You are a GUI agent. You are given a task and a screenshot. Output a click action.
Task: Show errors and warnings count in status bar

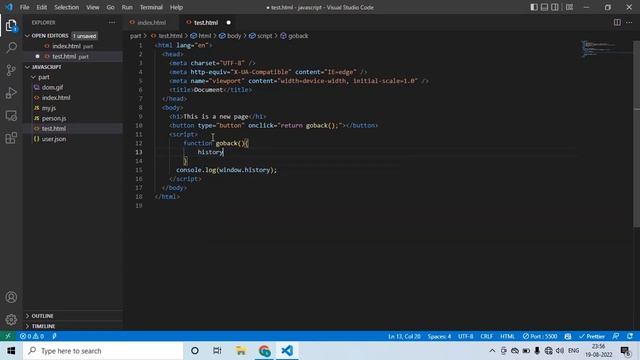point(32,336)
